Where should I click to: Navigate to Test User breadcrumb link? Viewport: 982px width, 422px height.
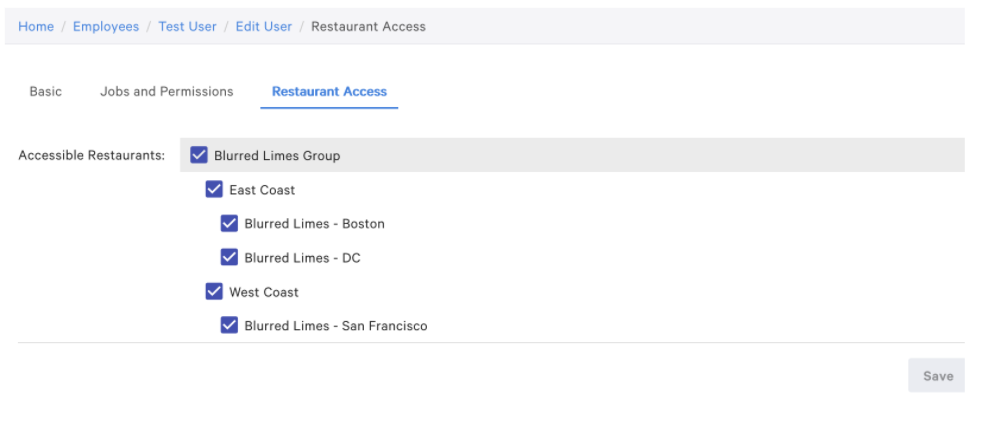pos(187,27)
